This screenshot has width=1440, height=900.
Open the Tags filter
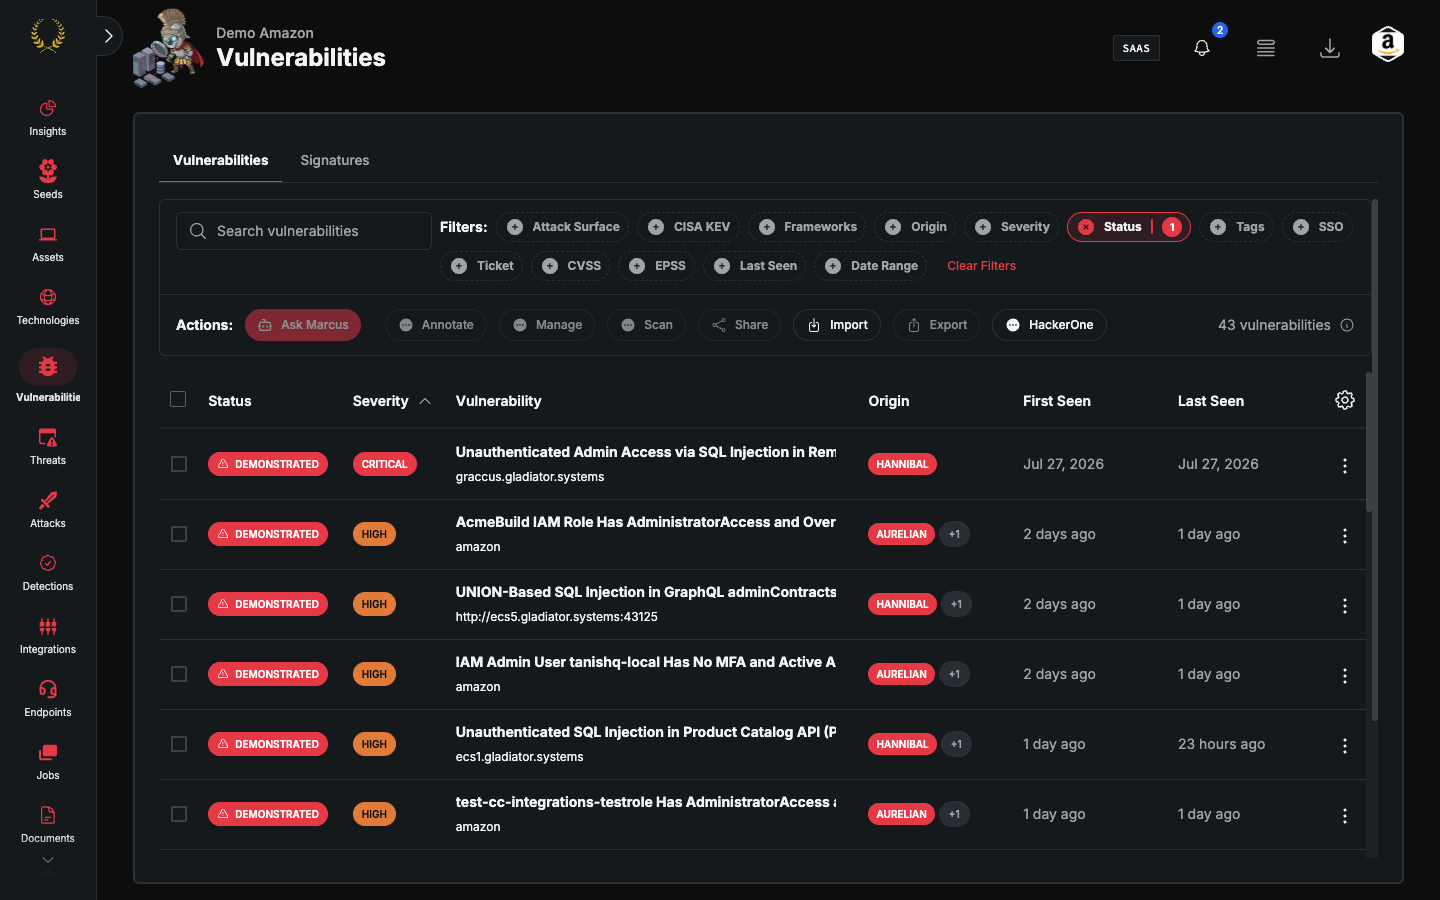click(x=1237, y=227)
